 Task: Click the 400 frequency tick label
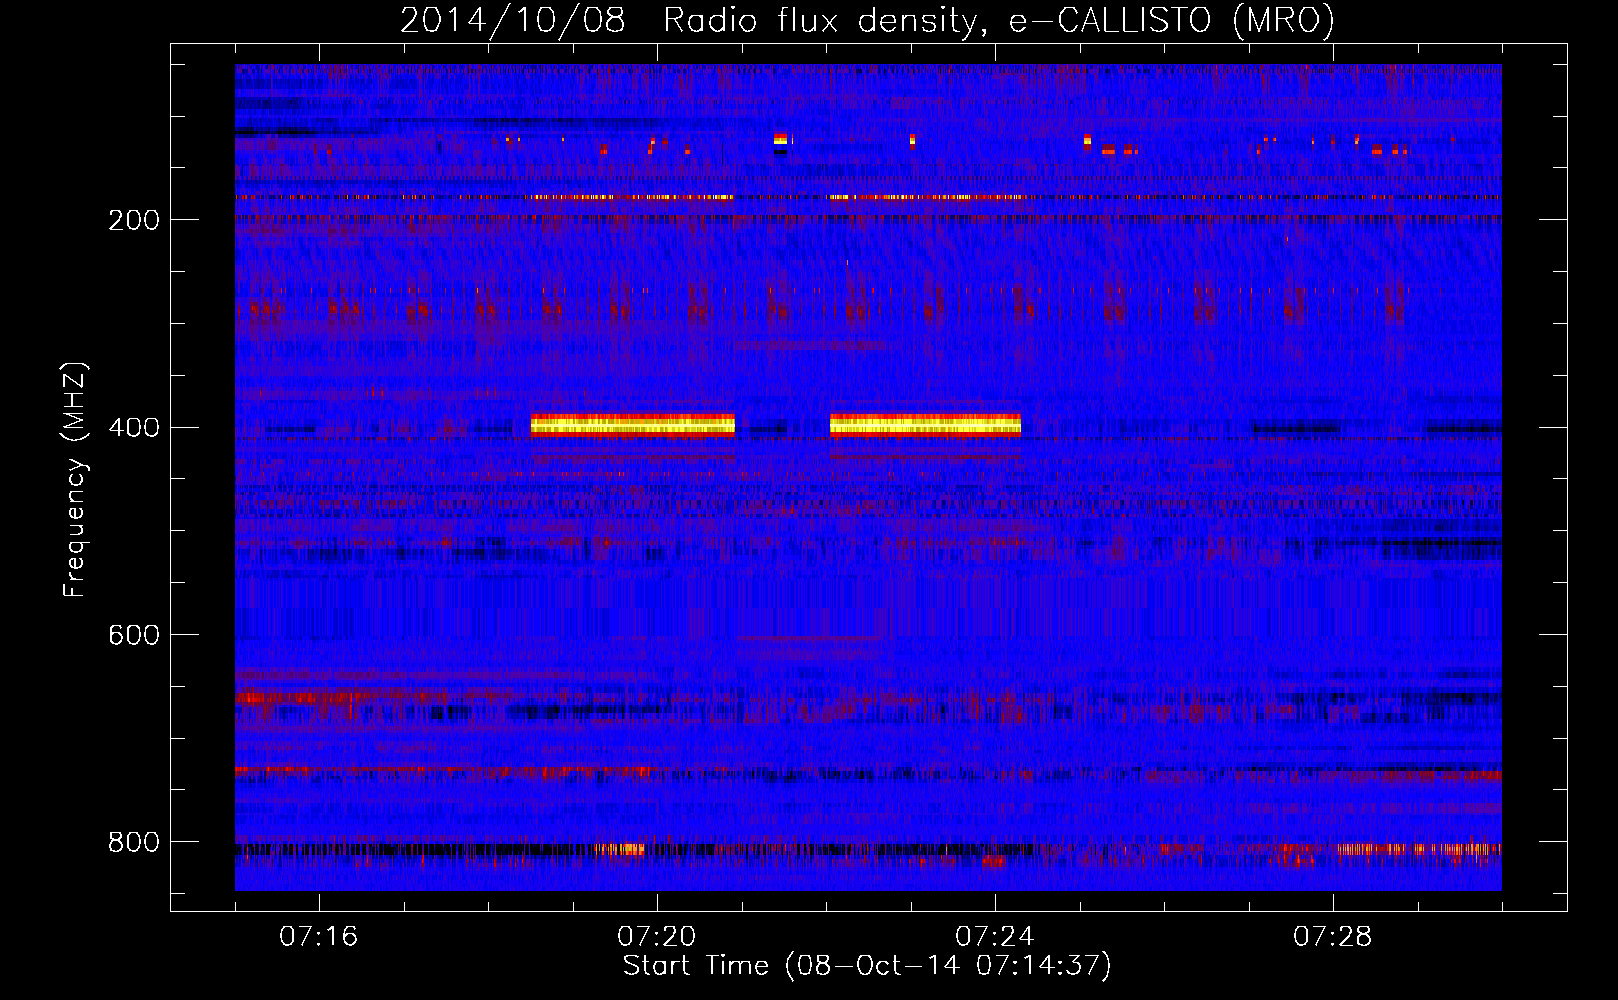[134, 428]
